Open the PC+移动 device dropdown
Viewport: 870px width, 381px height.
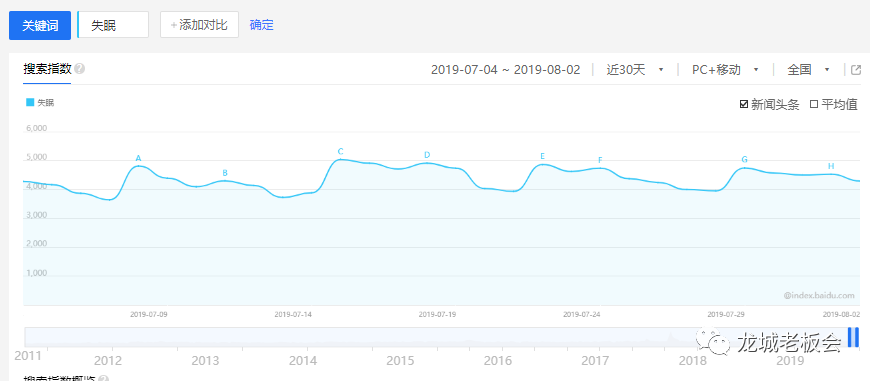[726, 70]
